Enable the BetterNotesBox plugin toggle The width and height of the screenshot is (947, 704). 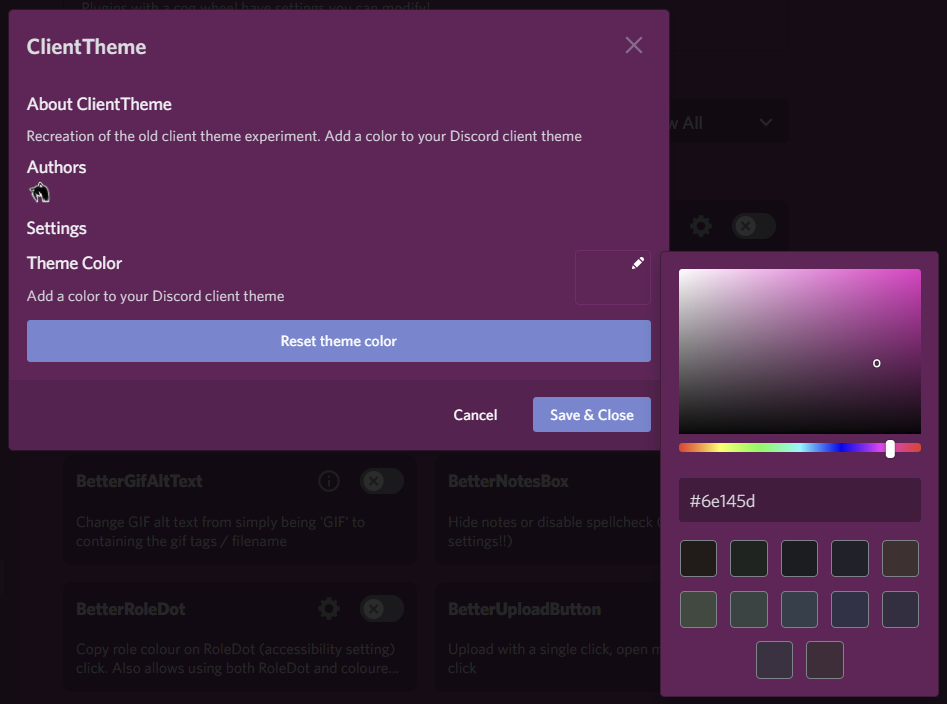752,481
